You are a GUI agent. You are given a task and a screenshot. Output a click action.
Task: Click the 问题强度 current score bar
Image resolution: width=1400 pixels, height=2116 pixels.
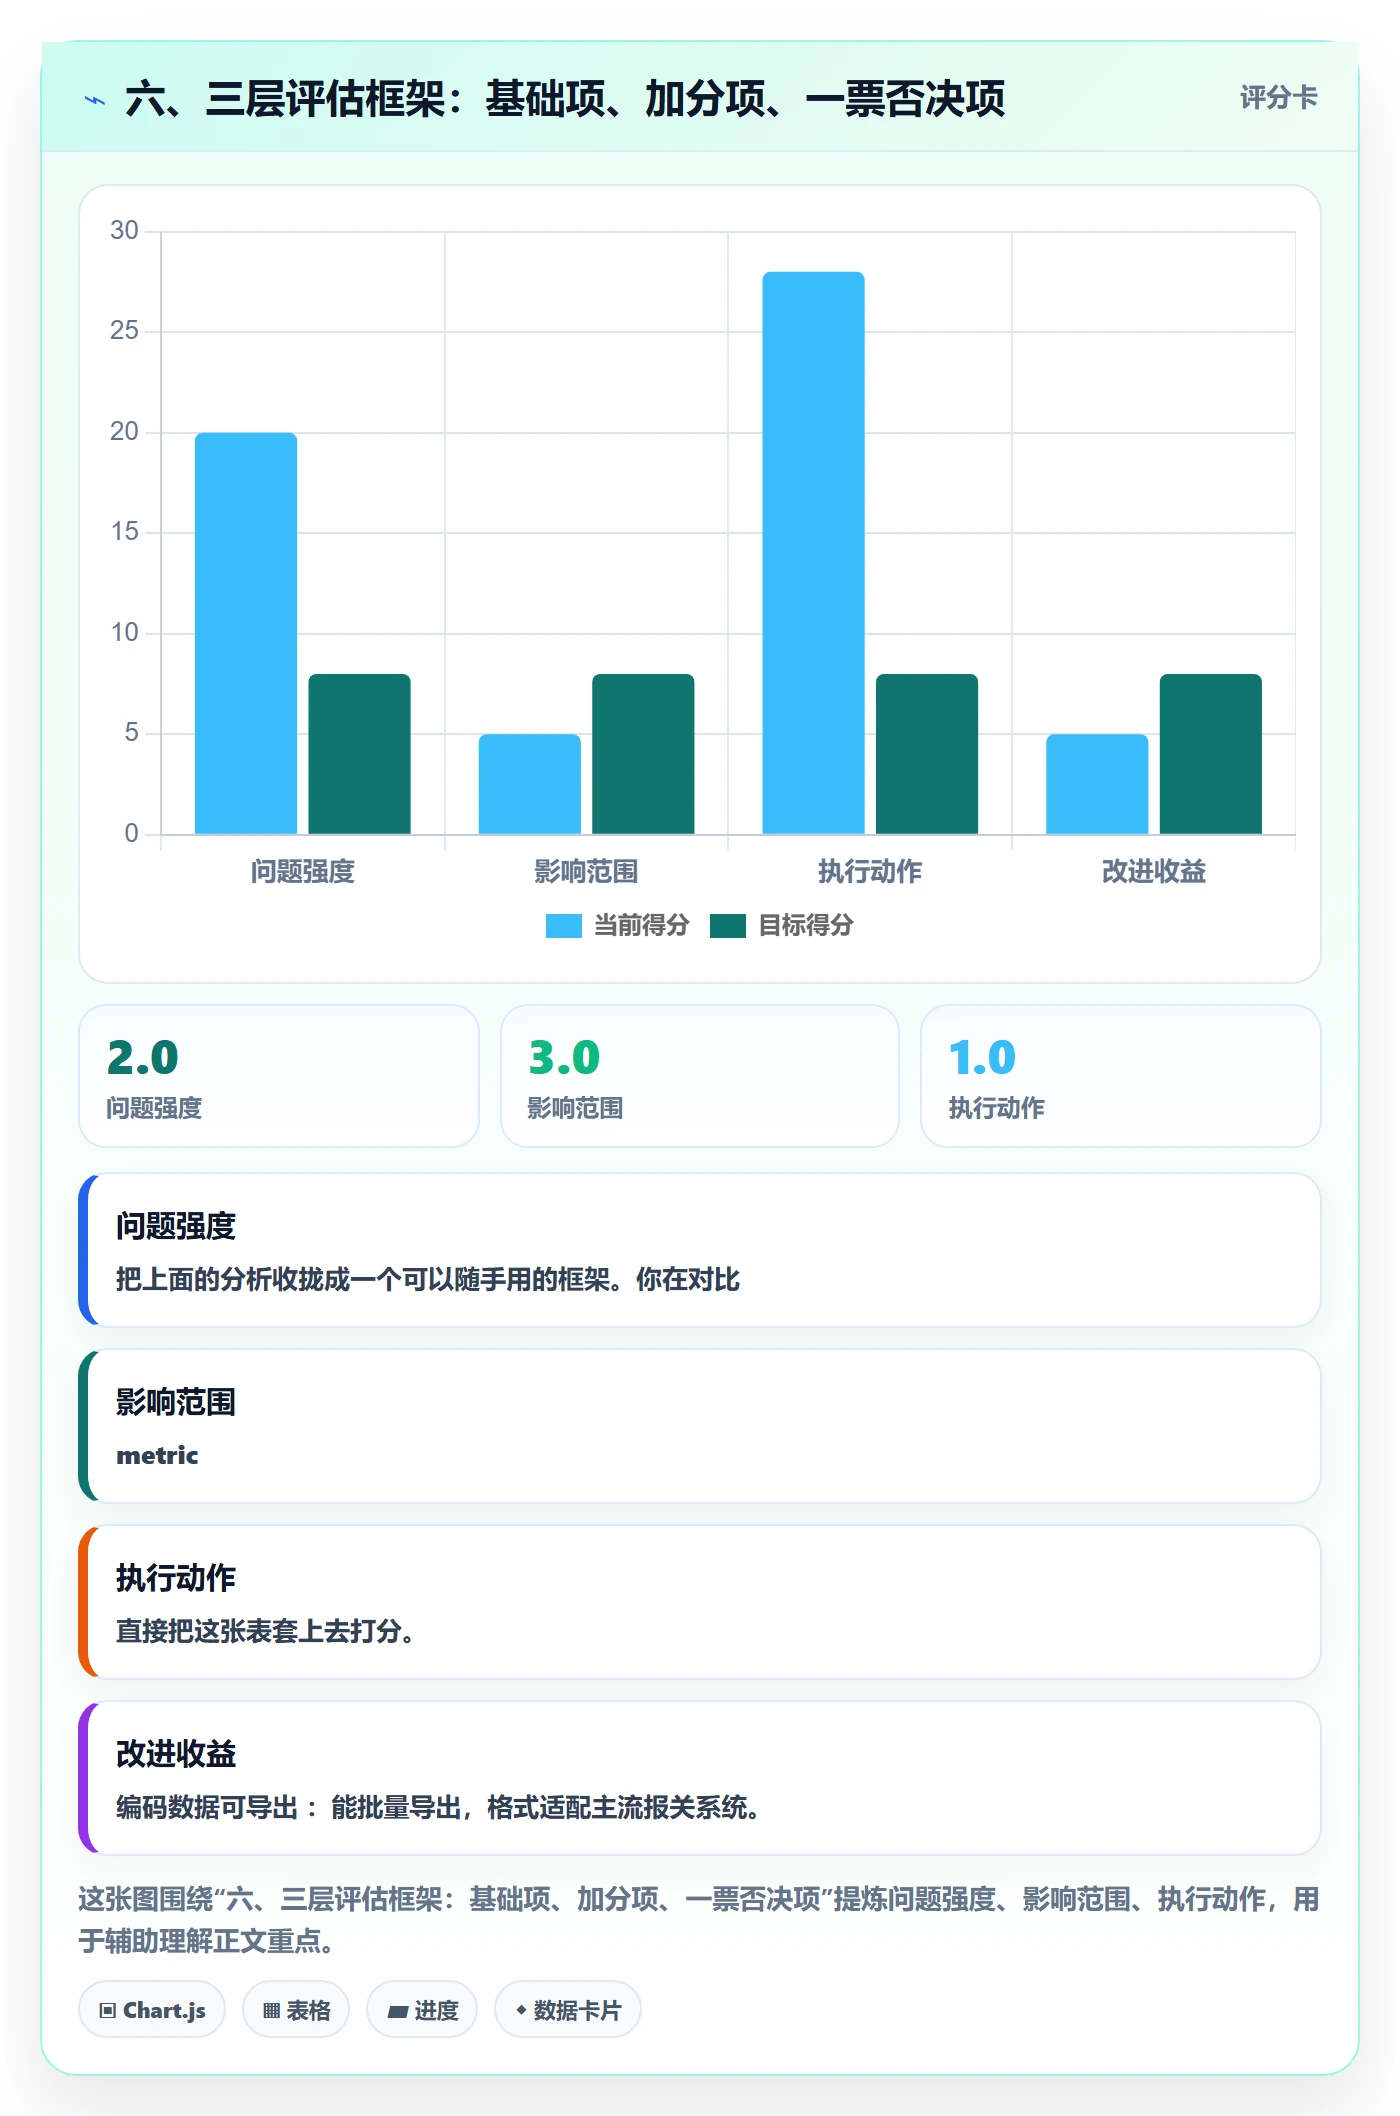[x=246, y=633]
